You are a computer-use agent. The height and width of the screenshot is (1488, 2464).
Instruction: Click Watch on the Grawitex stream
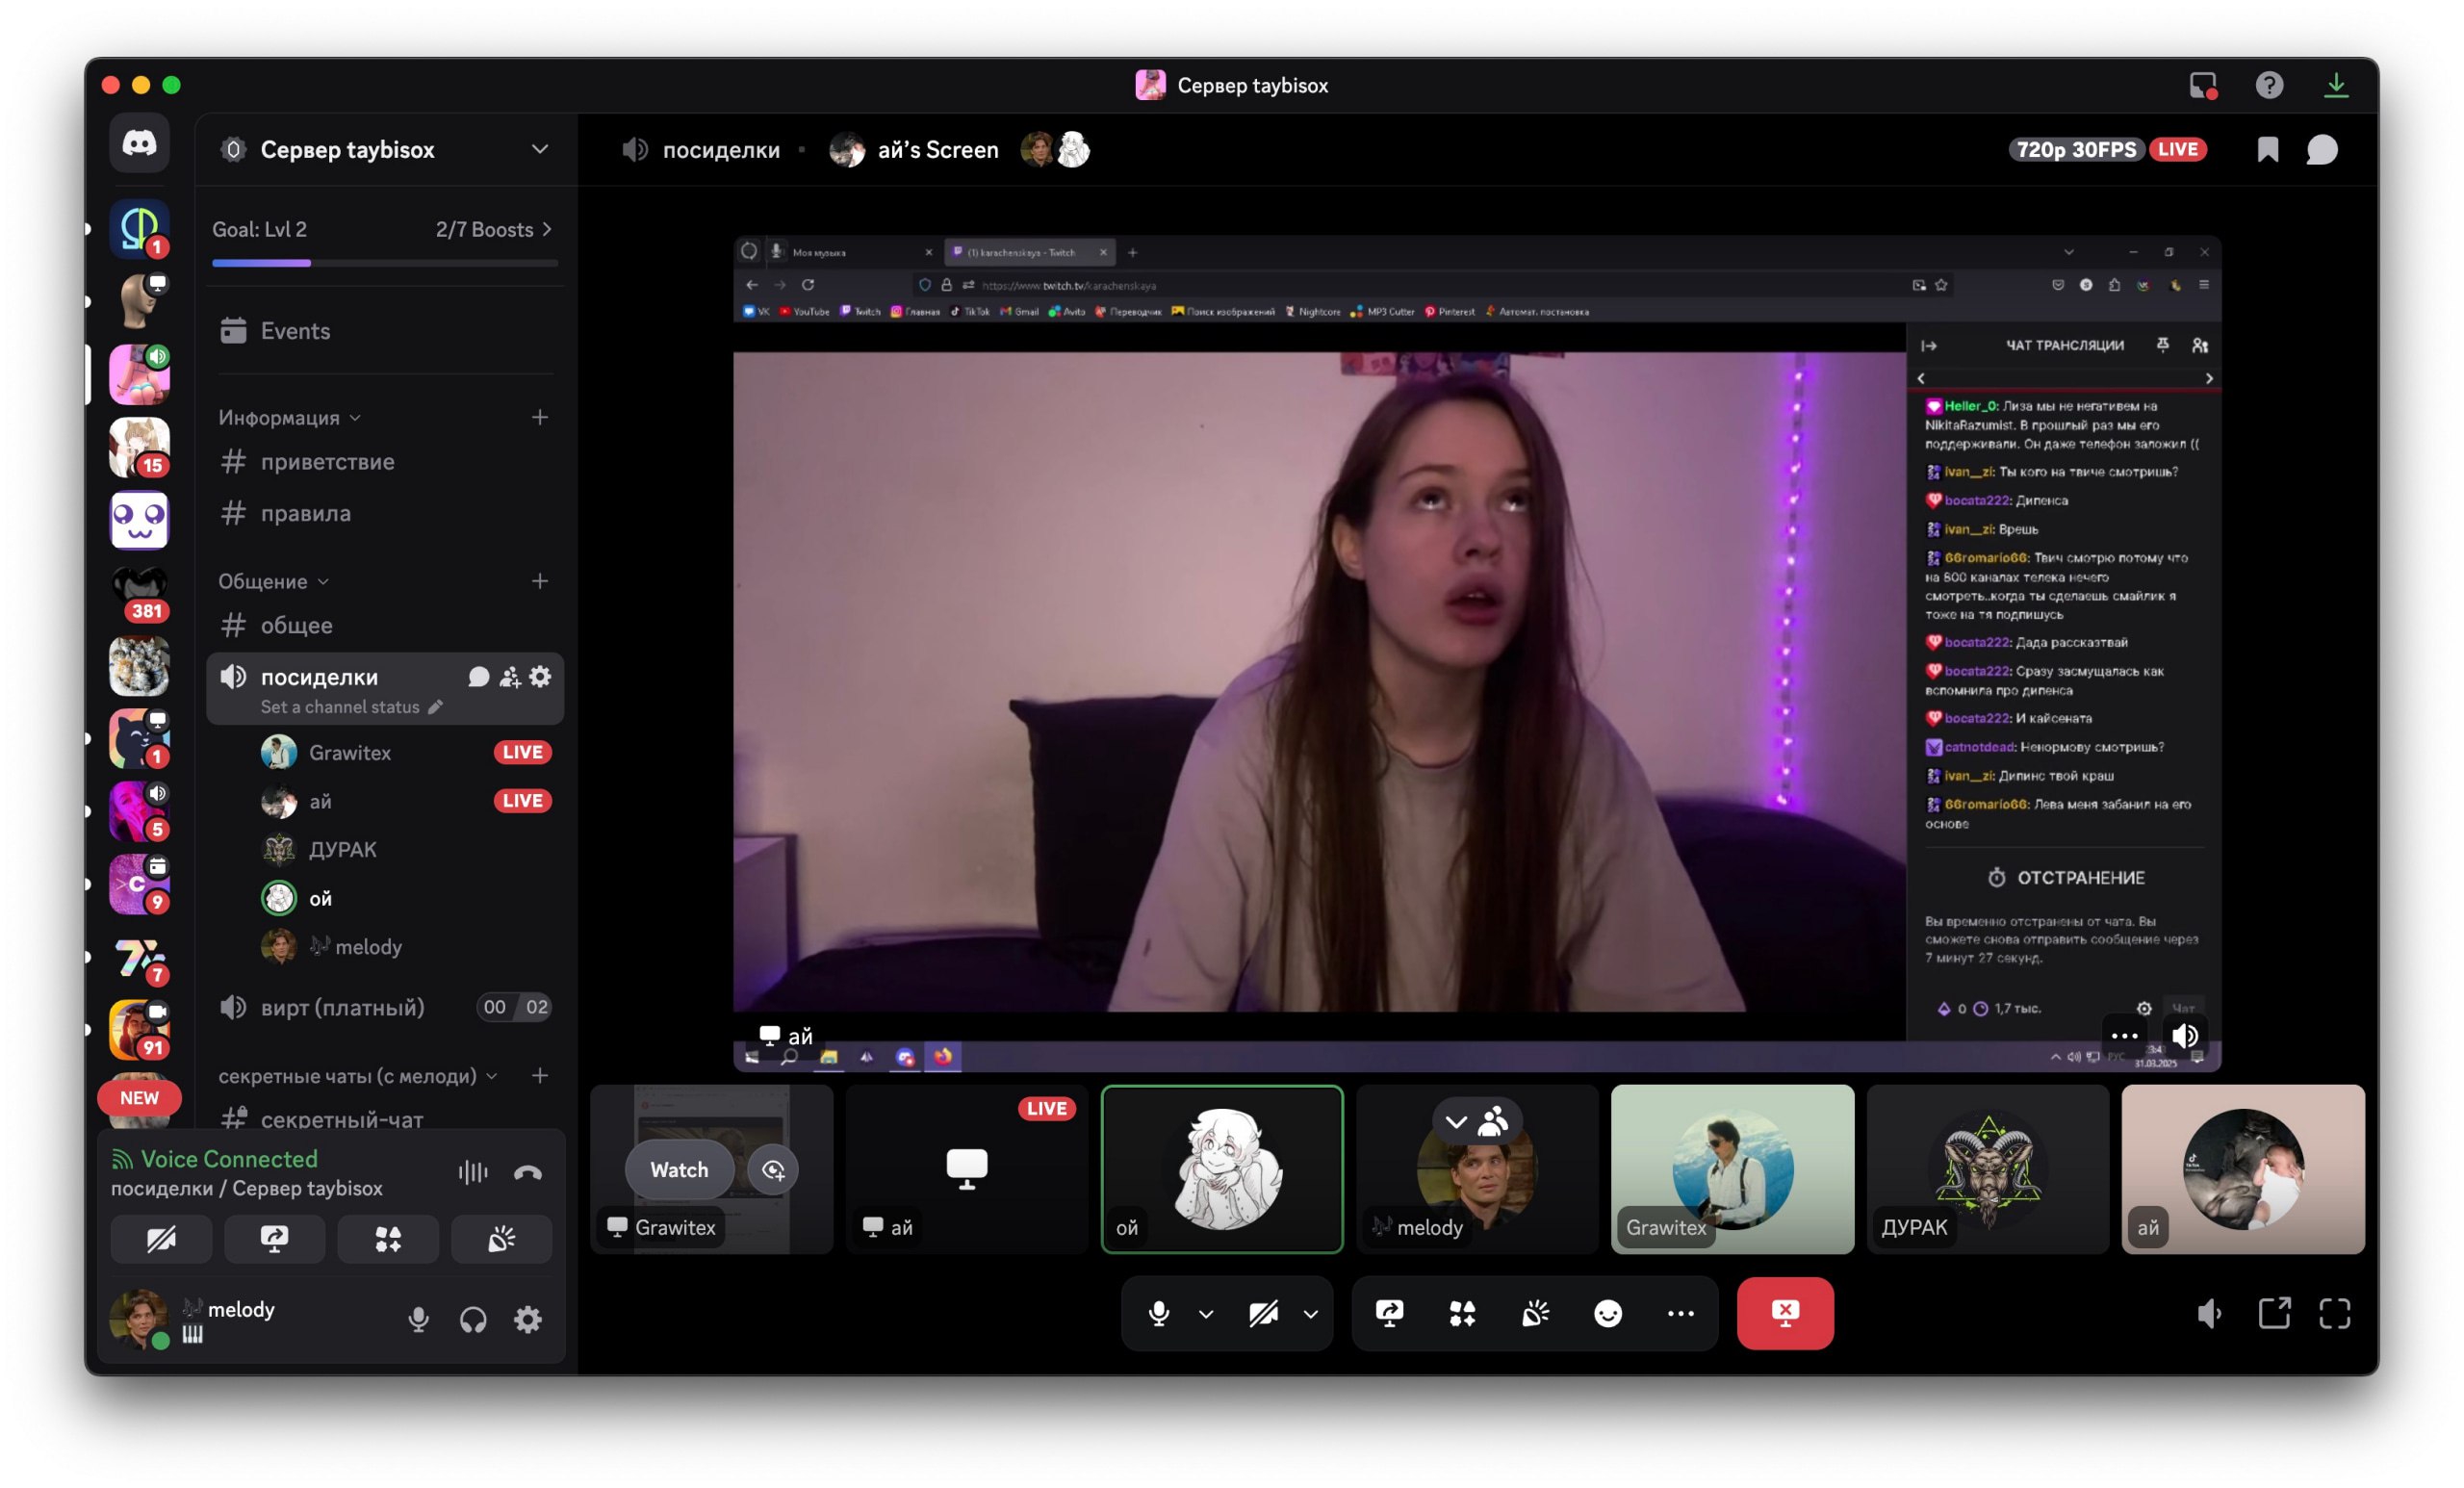[x=679, y=1169]
